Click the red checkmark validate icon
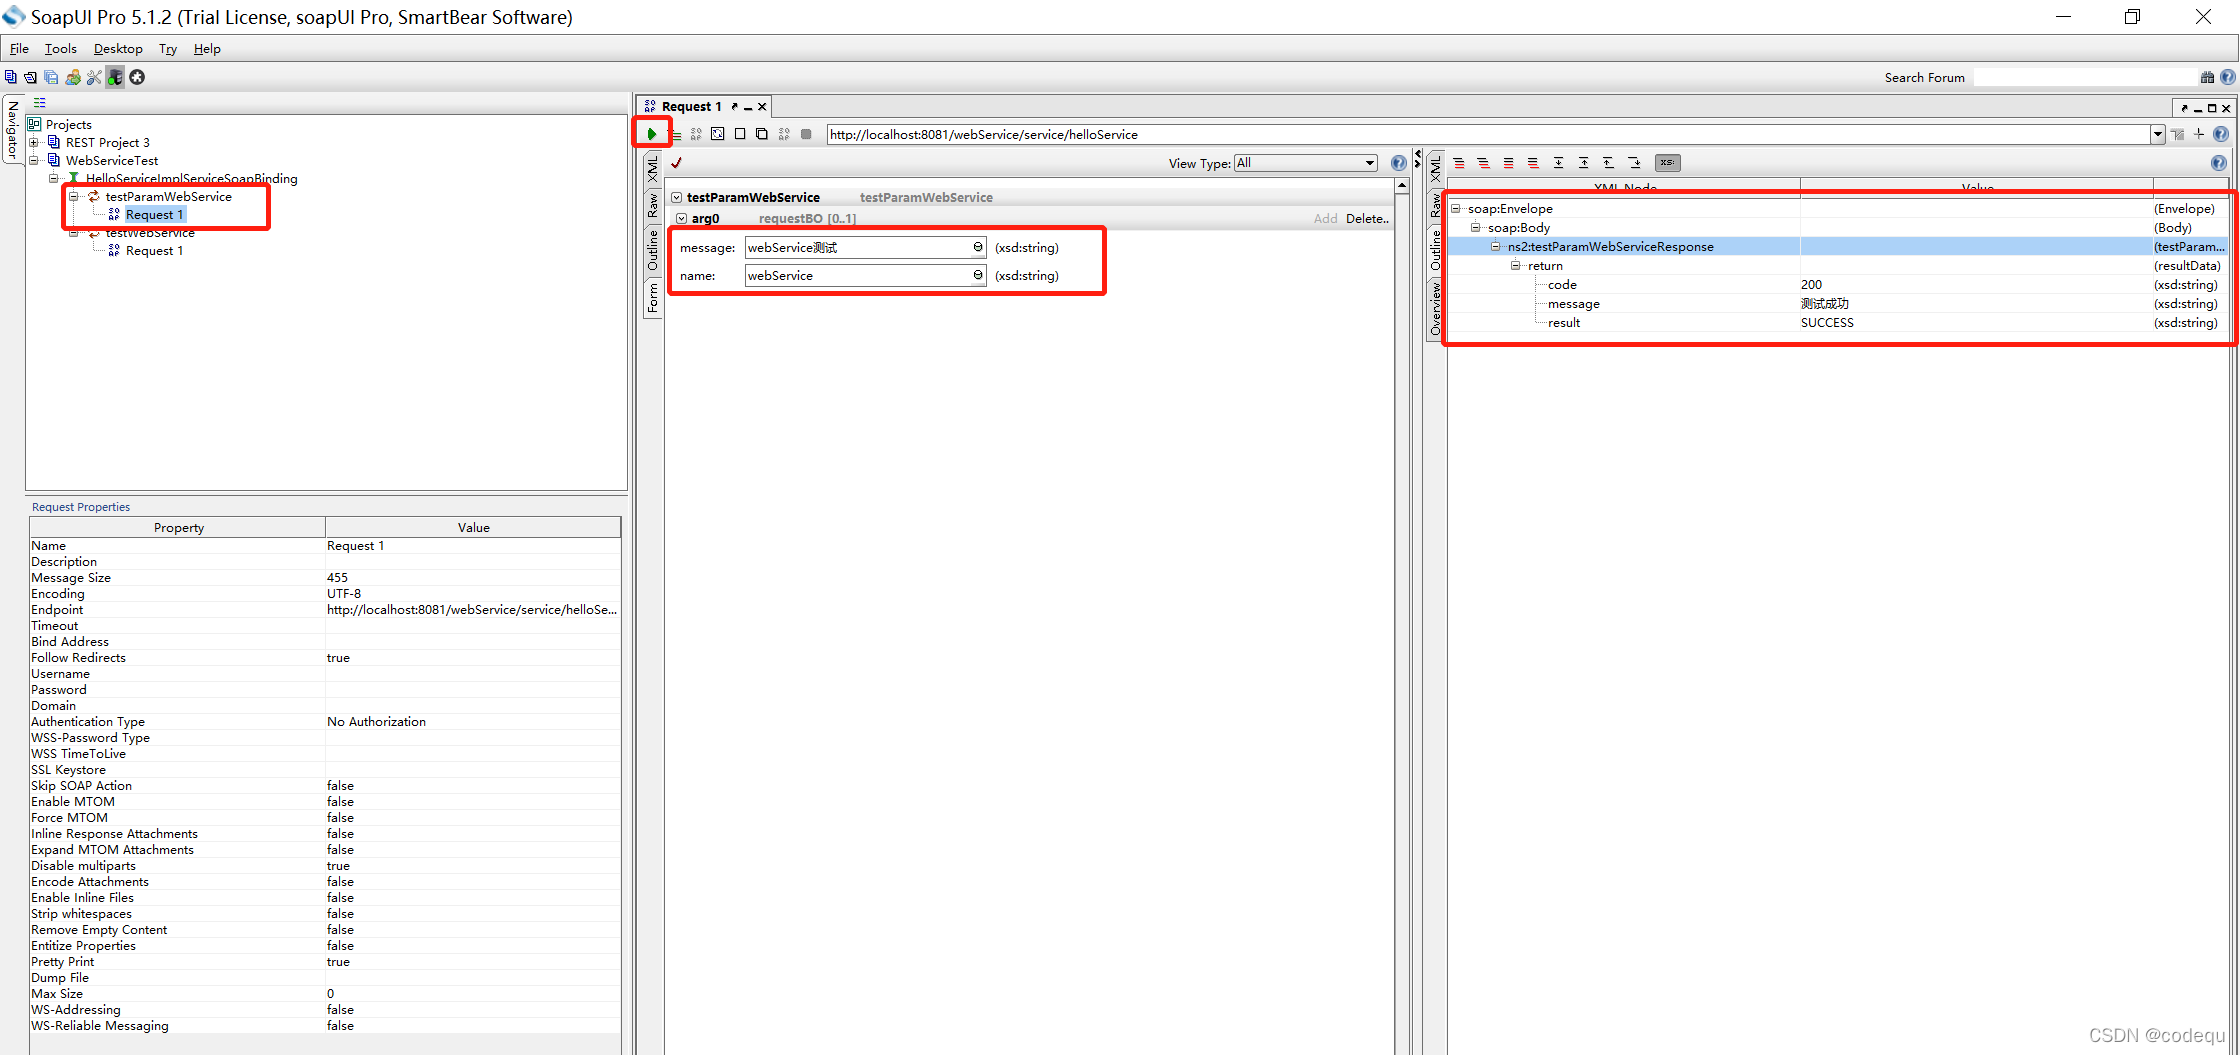 coord(677,163)
